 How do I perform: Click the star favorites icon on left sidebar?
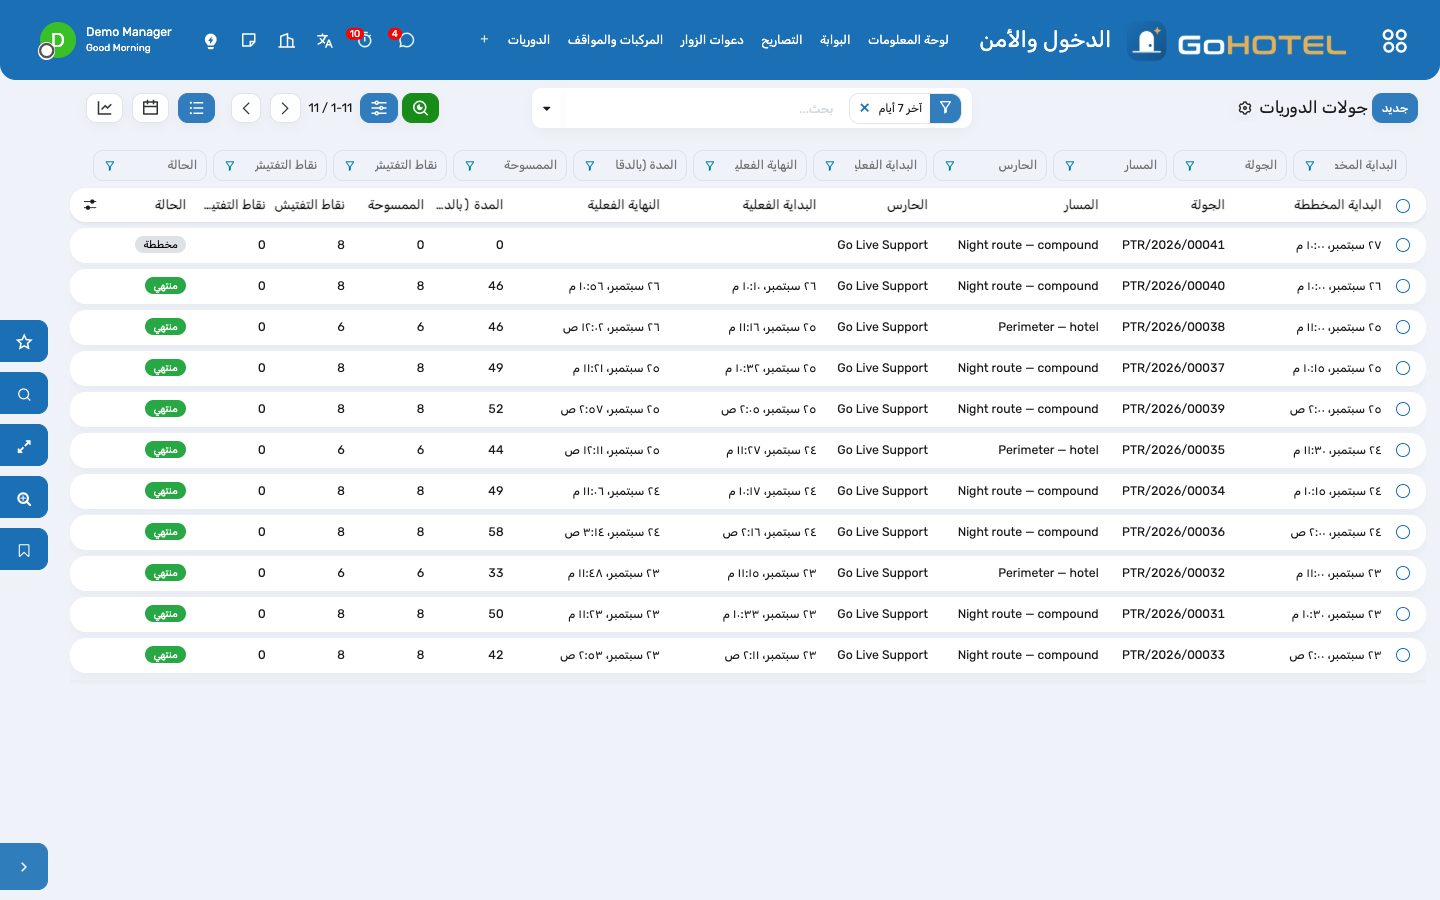tap(24, 342)
